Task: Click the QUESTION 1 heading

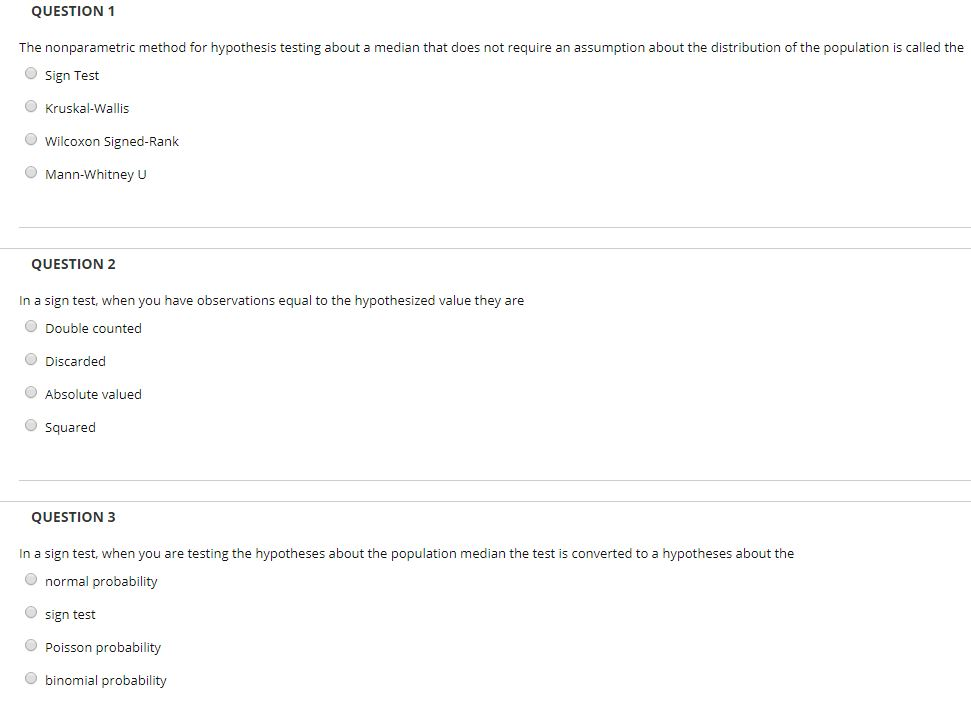Action: 73,11
